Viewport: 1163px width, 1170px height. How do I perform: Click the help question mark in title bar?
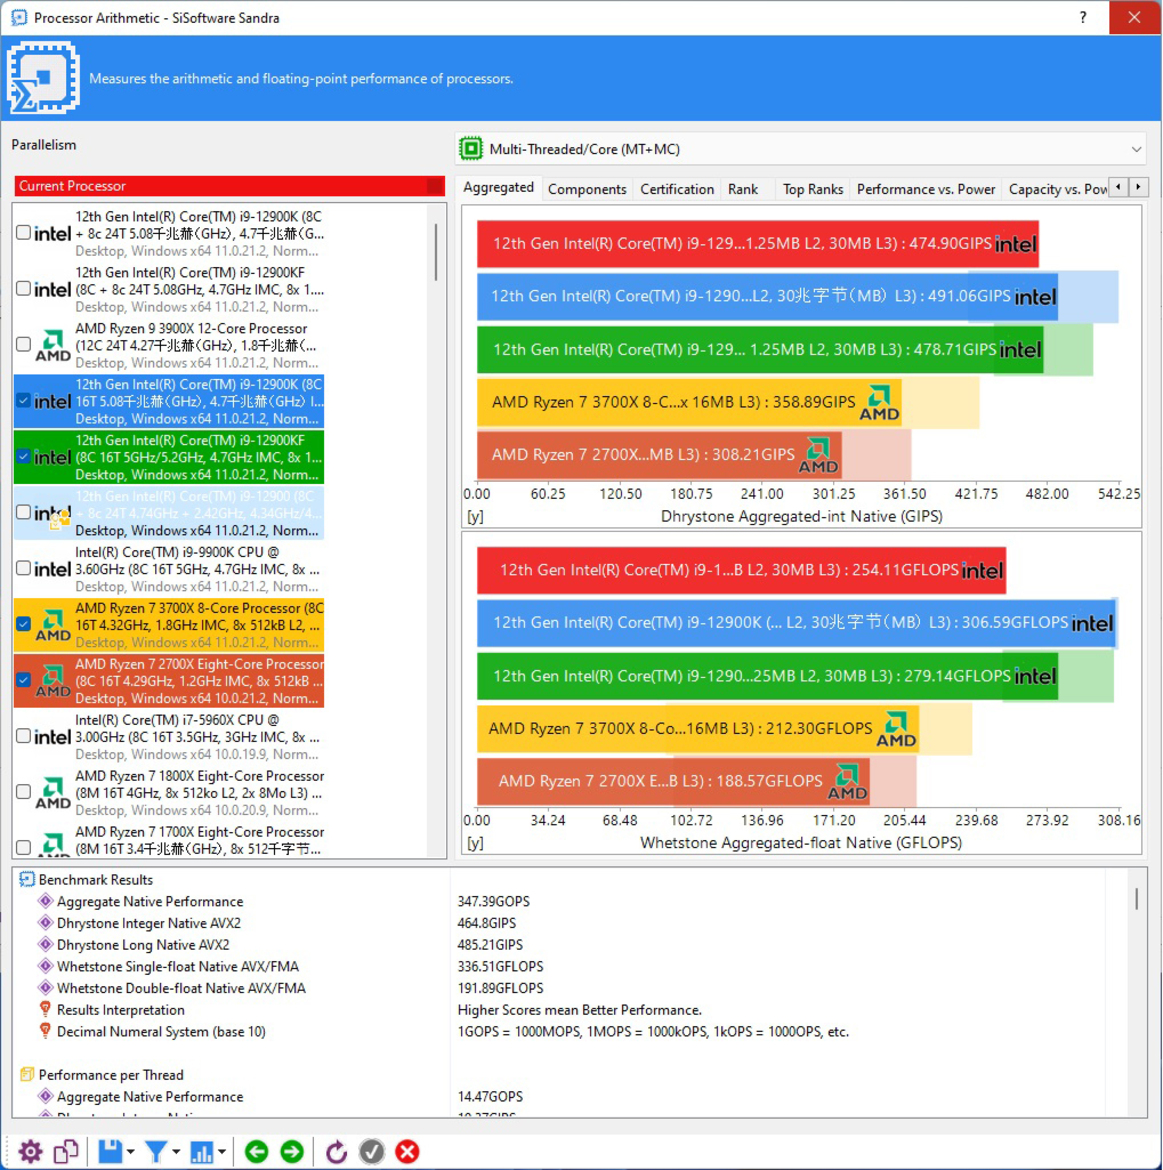tap(1082, 17)
